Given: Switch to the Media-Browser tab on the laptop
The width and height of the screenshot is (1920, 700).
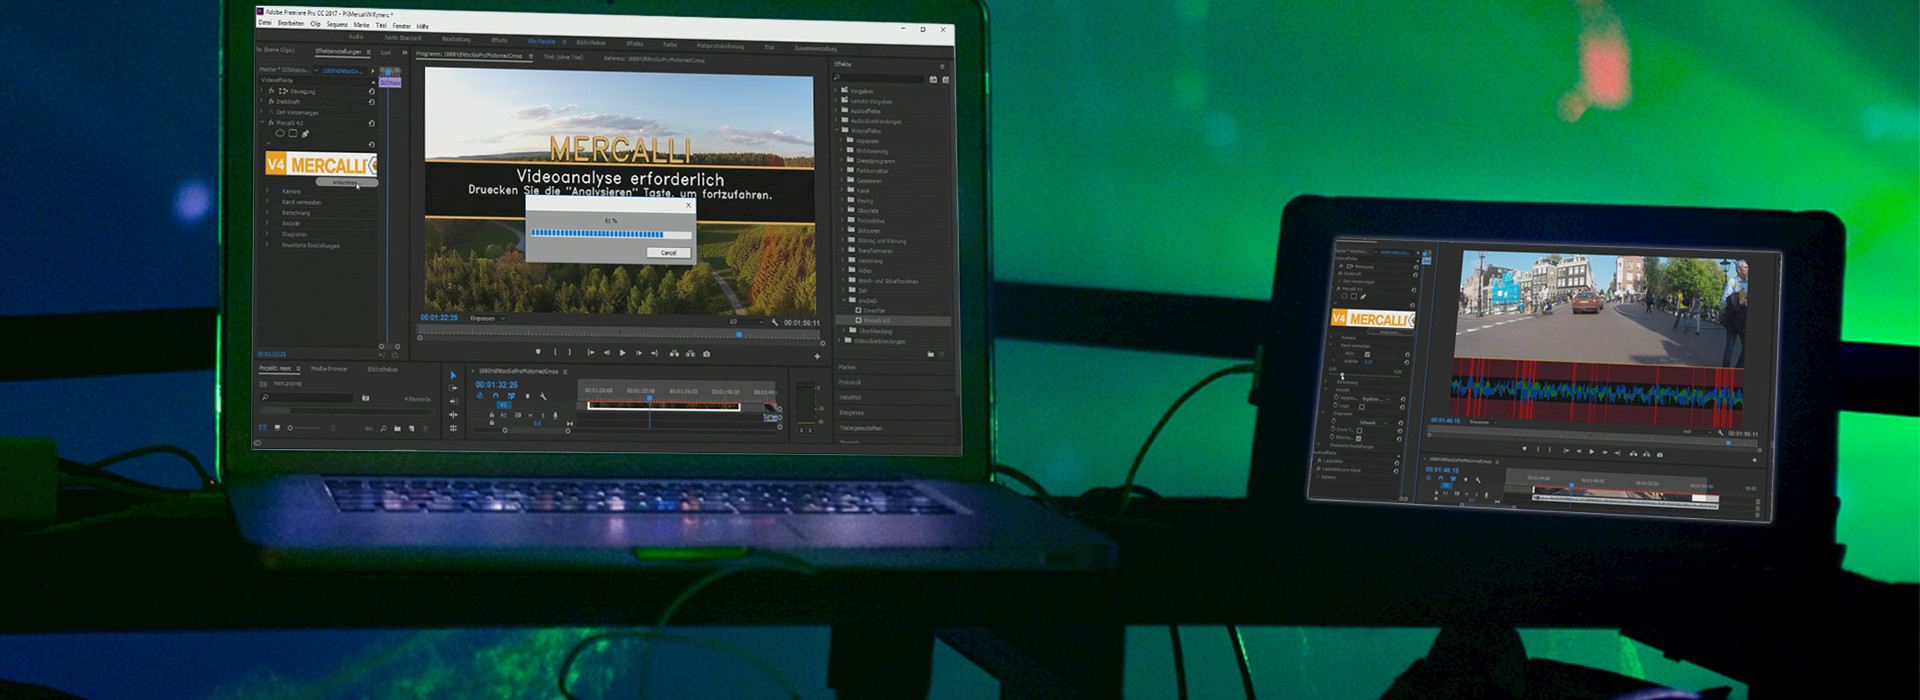Looking at the screenshot, I should (x=330, y=369).
